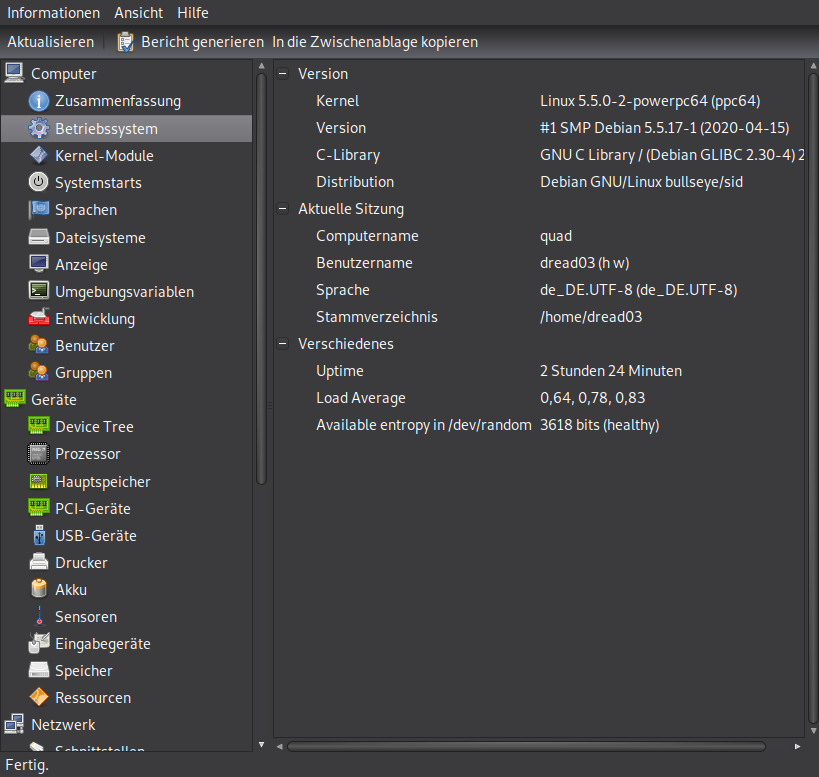Open the Hilfe menu

coord(193,13)
